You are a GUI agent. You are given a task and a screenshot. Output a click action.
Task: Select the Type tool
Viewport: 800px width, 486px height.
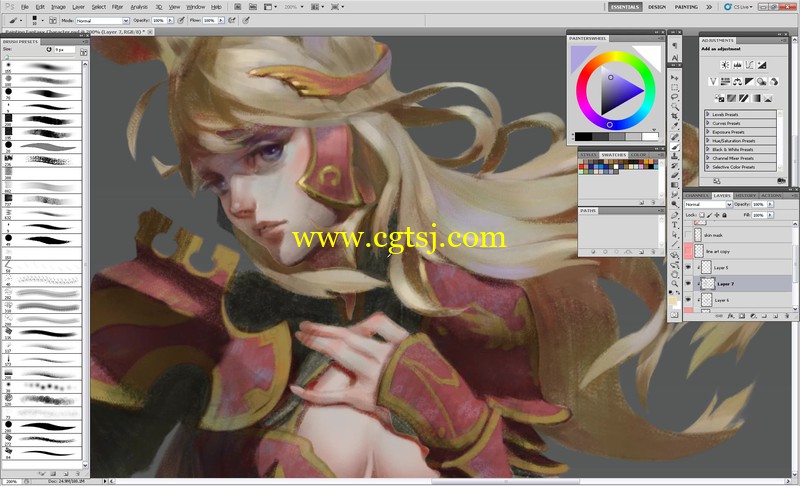674,224
